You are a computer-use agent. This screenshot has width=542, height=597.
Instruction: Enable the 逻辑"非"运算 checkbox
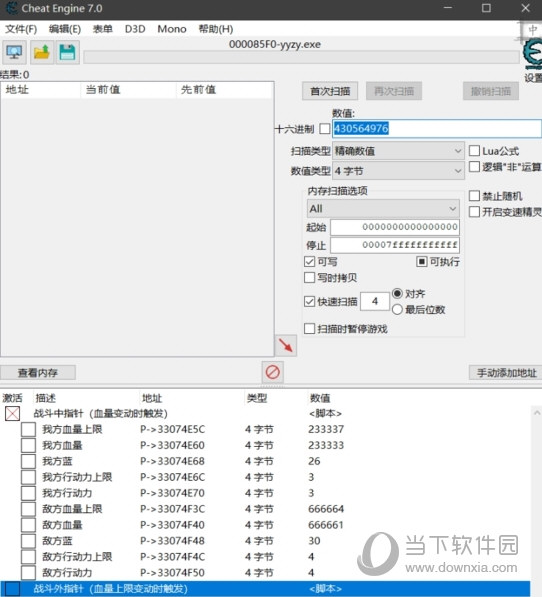point(474,167)
